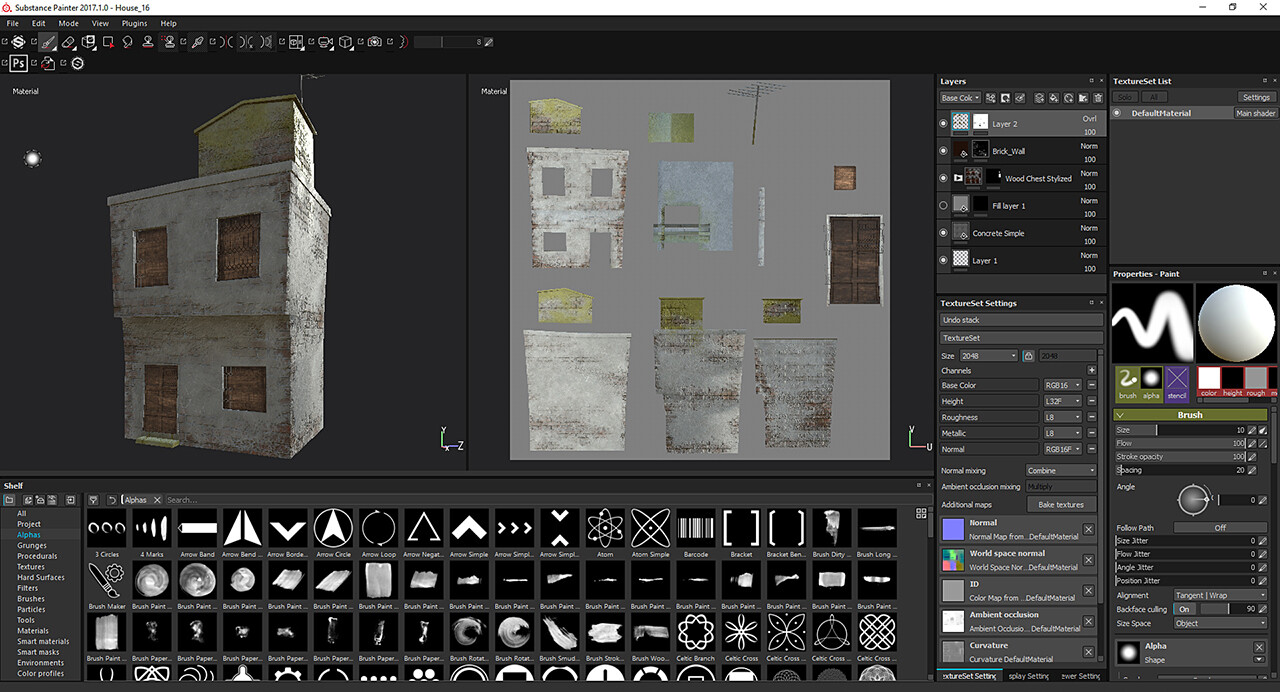Open the Plugins menu
This screenshot has width=1280, height=692.
(x=134, y=23)
